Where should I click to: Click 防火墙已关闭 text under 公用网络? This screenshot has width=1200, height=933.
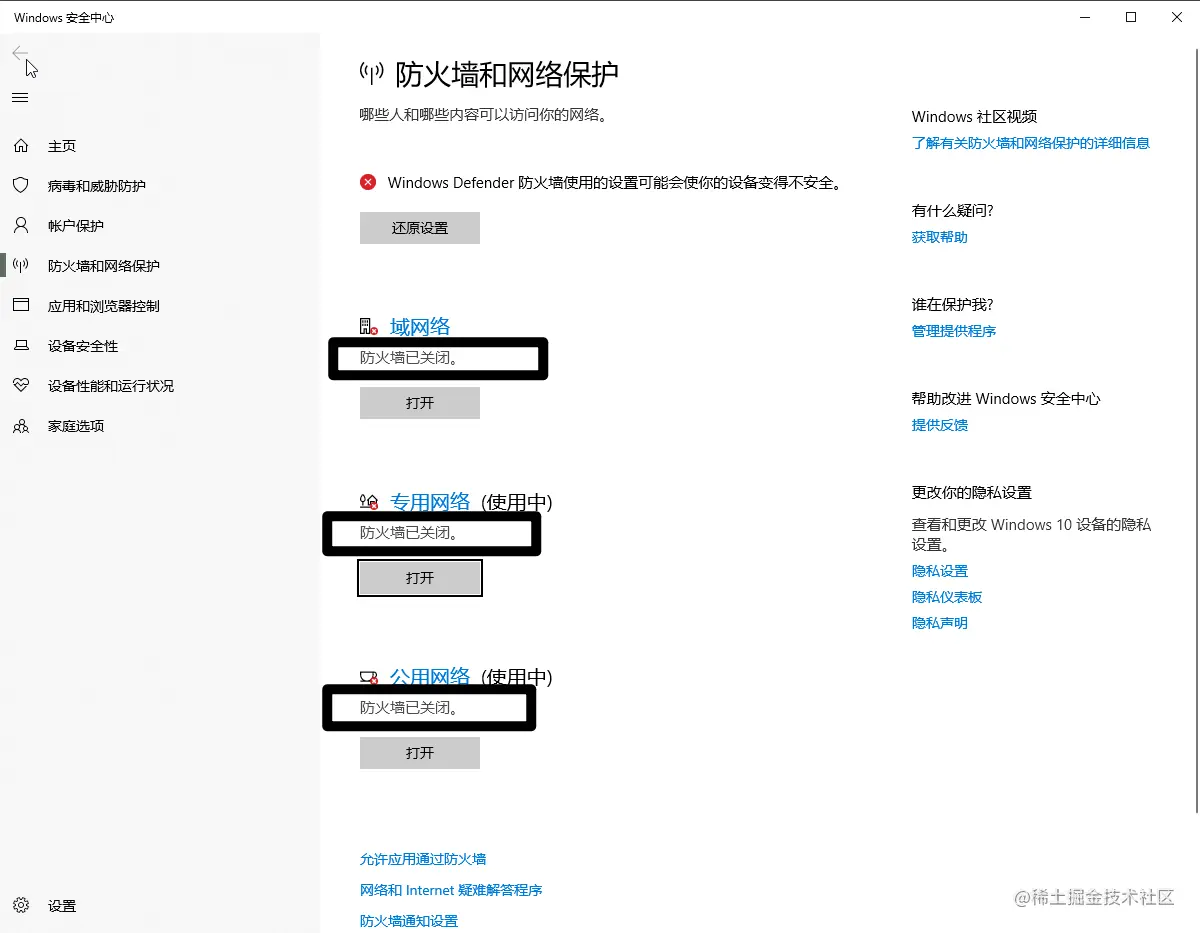tap(409, 708)
